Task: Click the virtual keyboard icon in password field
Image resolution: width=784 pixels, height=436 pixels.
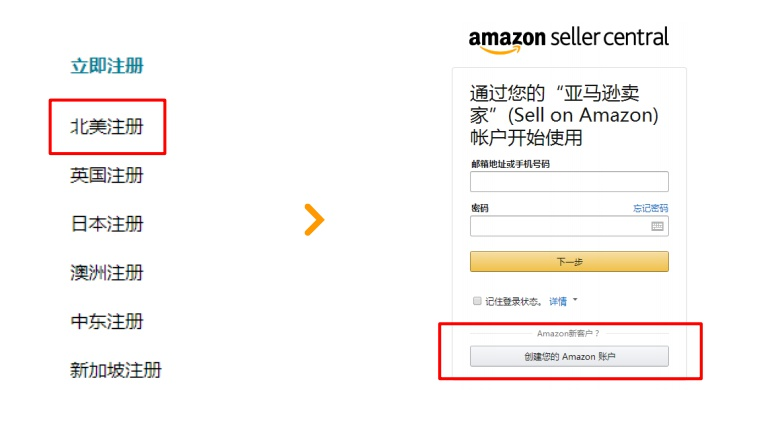Action: 657,226
